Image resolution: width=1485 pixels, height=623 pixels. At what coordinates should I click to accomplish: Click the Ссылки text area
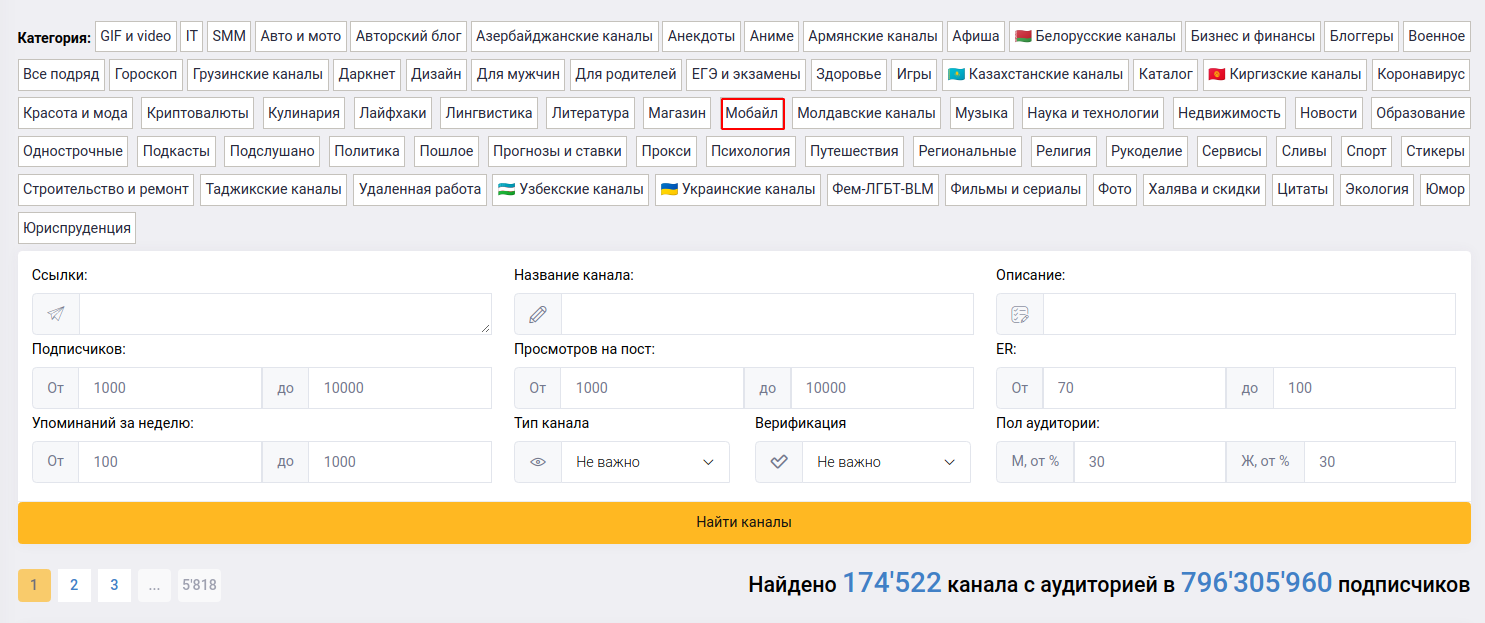point(286,314)
